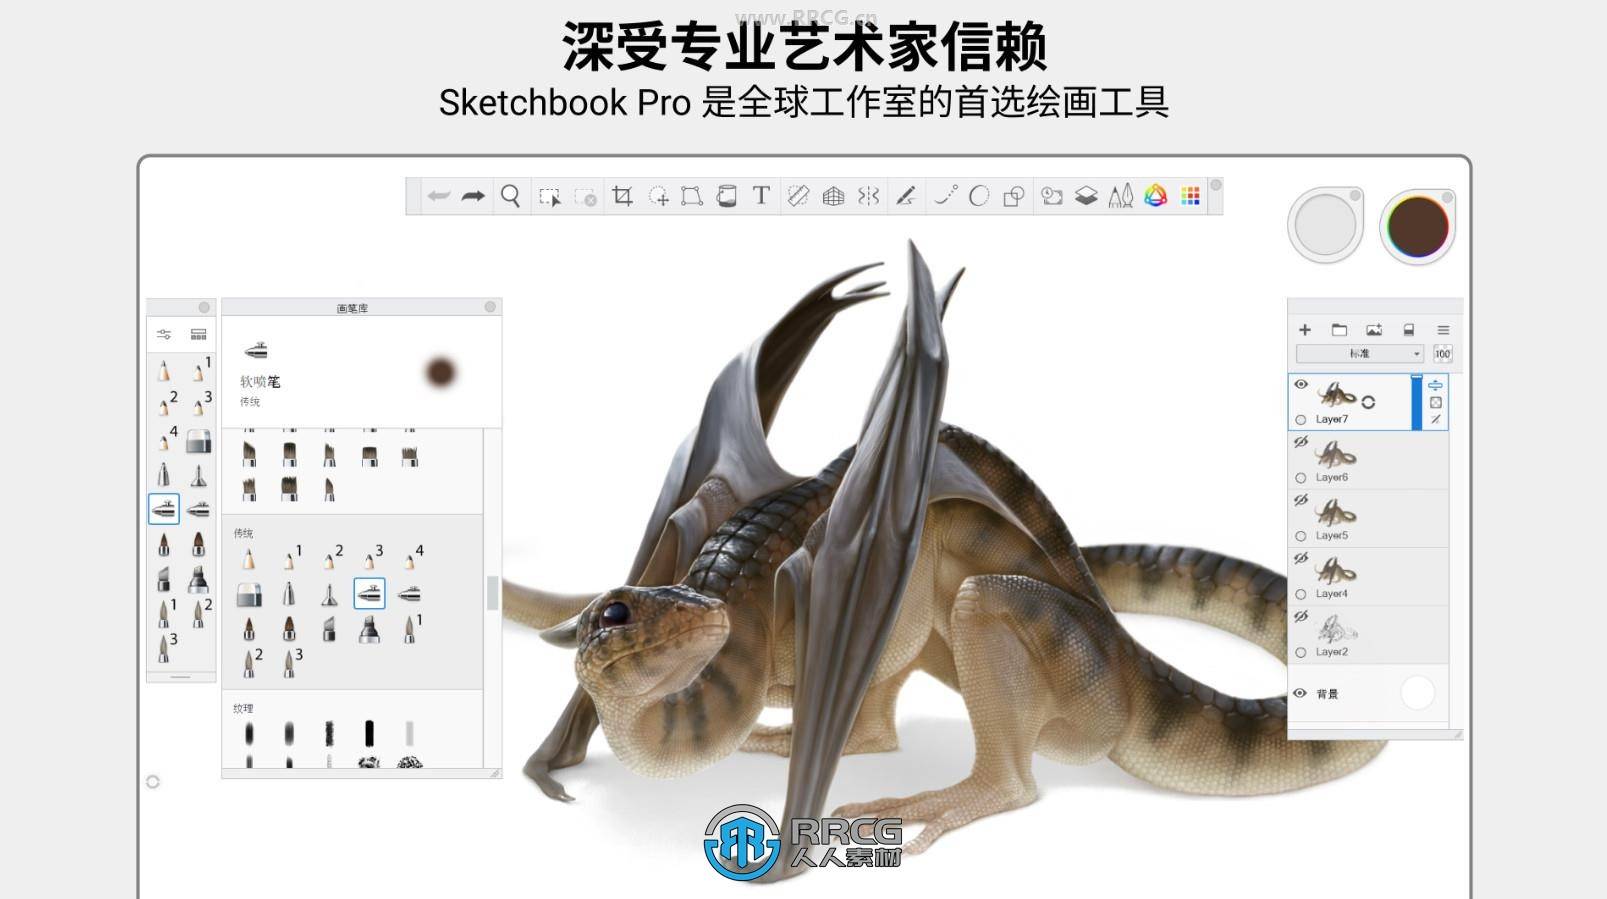The height and width of the screenshot is (899, 1607).
Task: Open the Color Wheel editor
Action: point(1156,196)
